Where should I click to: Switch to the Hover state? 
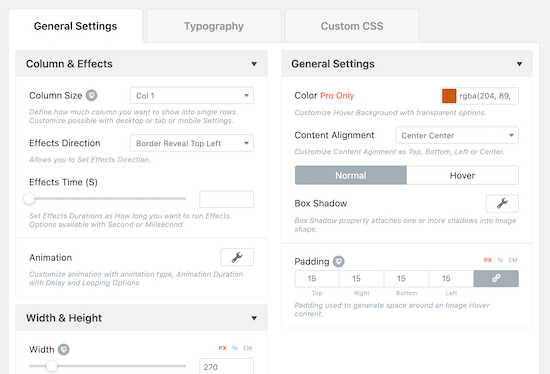point(462,175)
